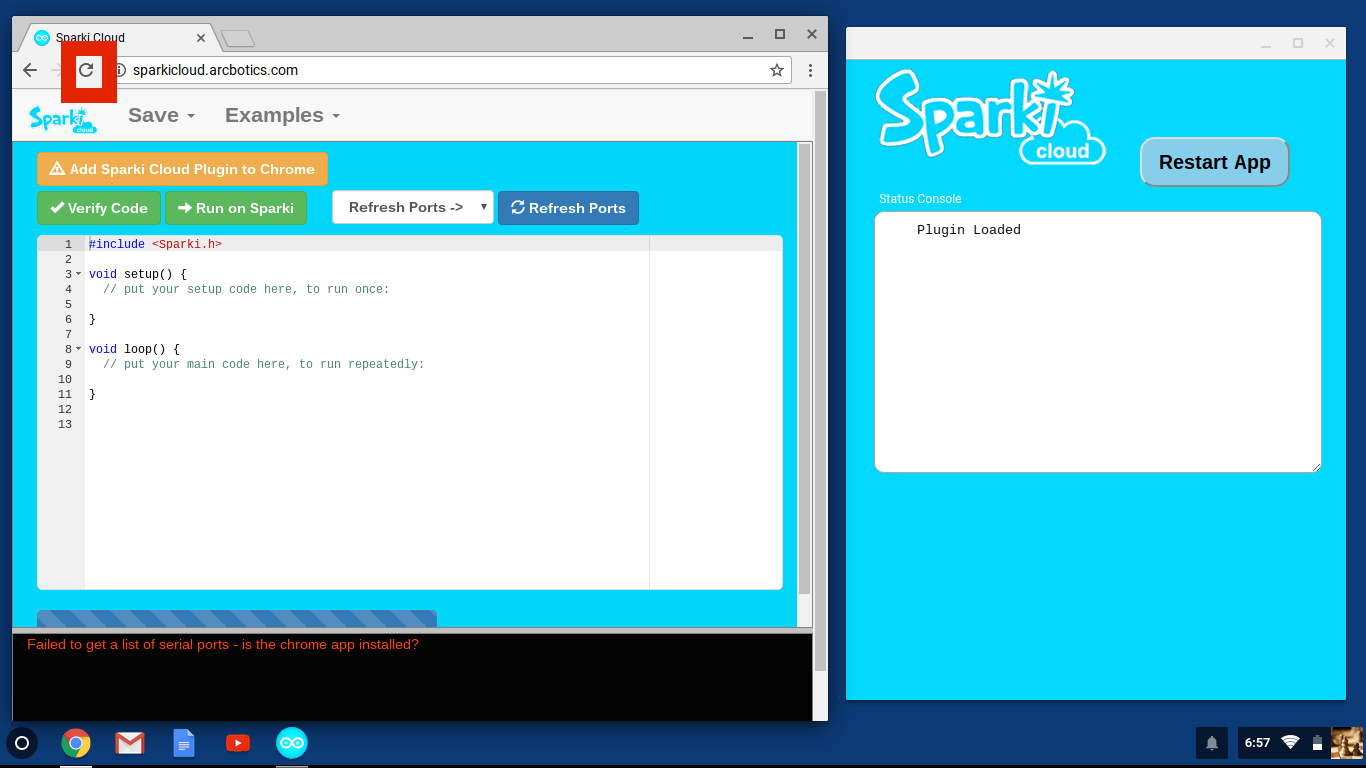Click the battery icon in system tray

1317,743
